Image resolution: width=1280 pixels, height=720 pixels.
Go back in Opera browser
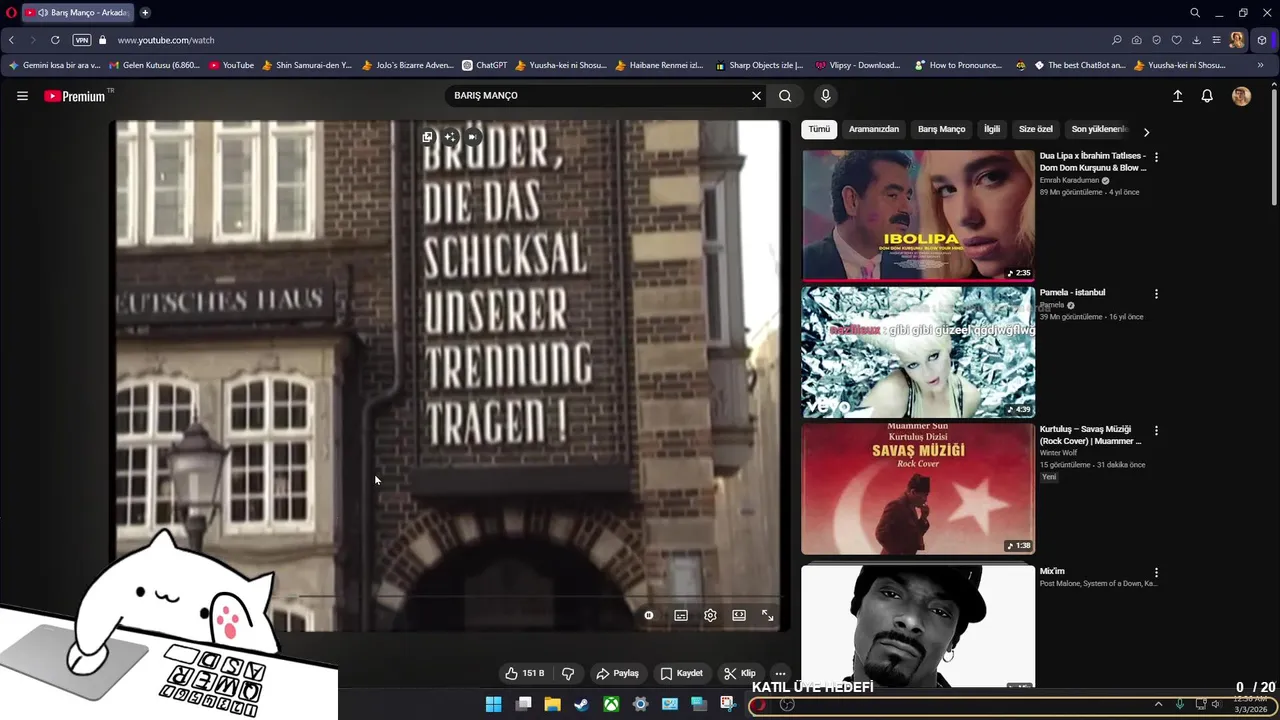11,40
